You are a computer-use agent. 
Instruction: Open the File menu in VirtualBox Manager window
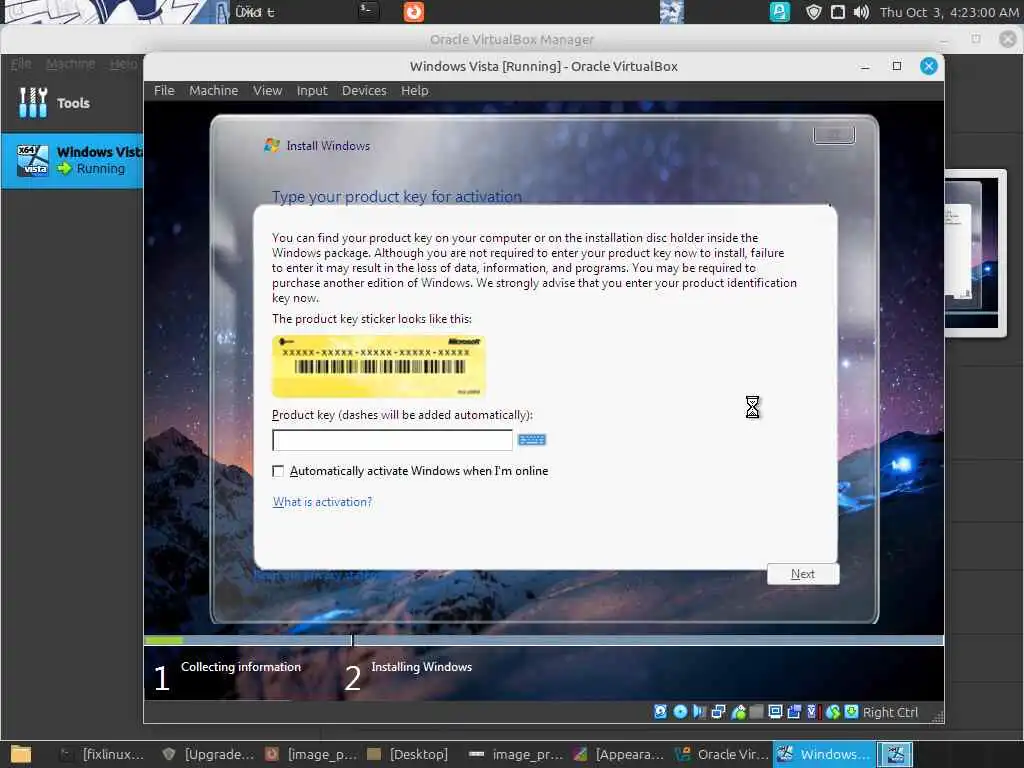[21, 63]
